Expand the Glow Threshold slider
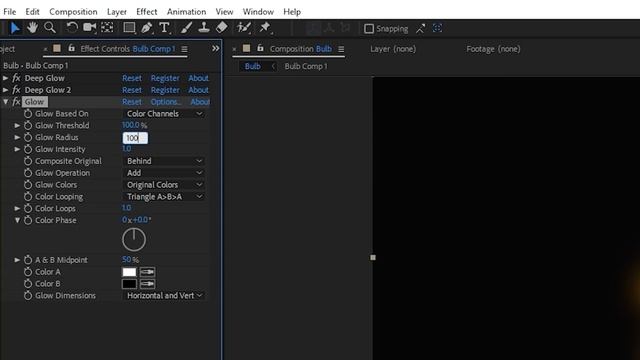 17,126
